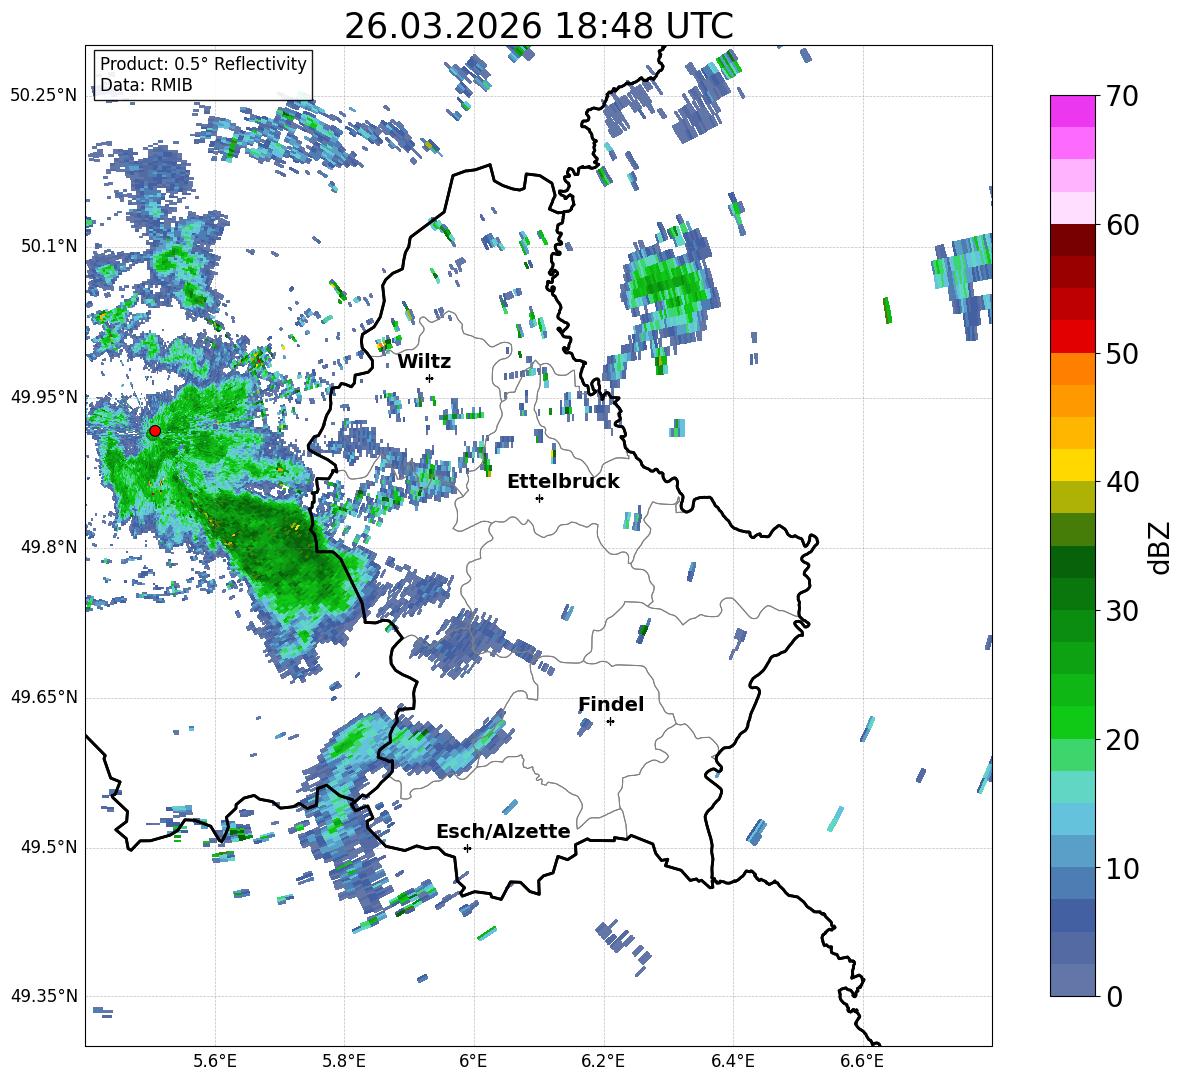Click the 49.5°N latitude label
This screenshot has width=1184, height=1081.
49,847
